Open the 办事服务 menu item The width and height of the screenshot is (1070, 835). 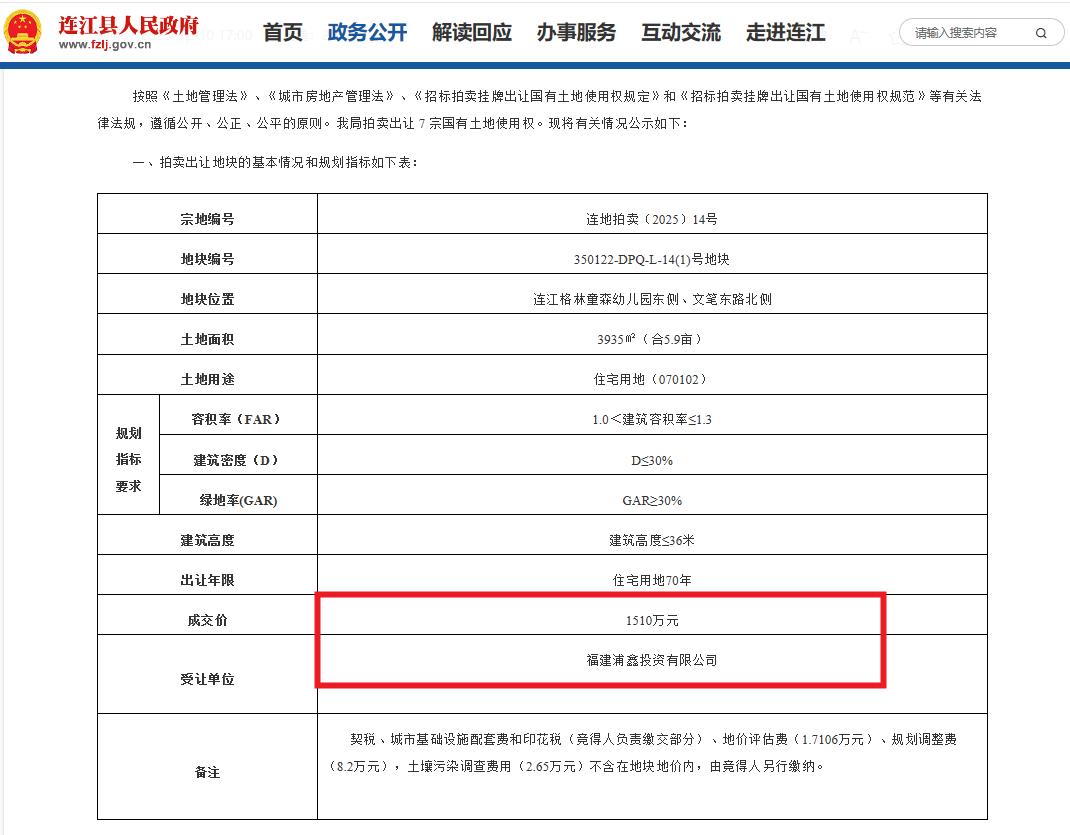point(576,32)
